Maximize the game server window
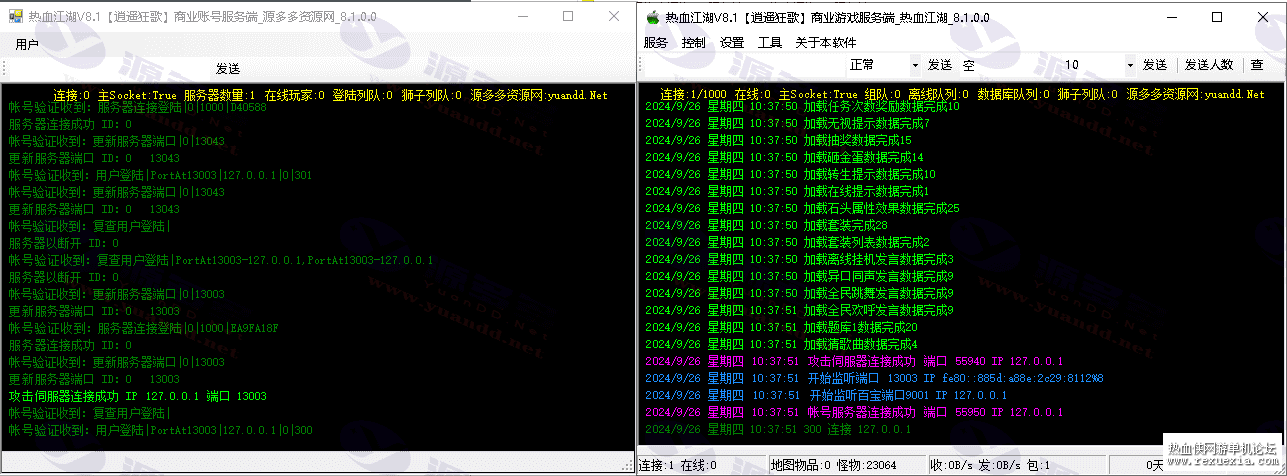Screen dimensions: 1287x476 [1217, 16]
